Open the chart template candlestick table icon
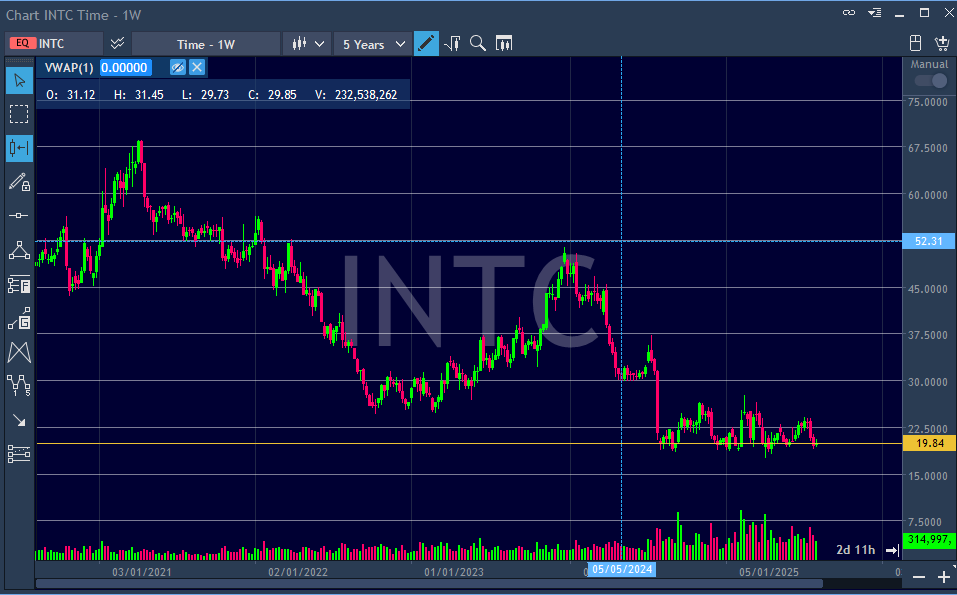Screen dimensions: 957x595 tap(504, 43)
